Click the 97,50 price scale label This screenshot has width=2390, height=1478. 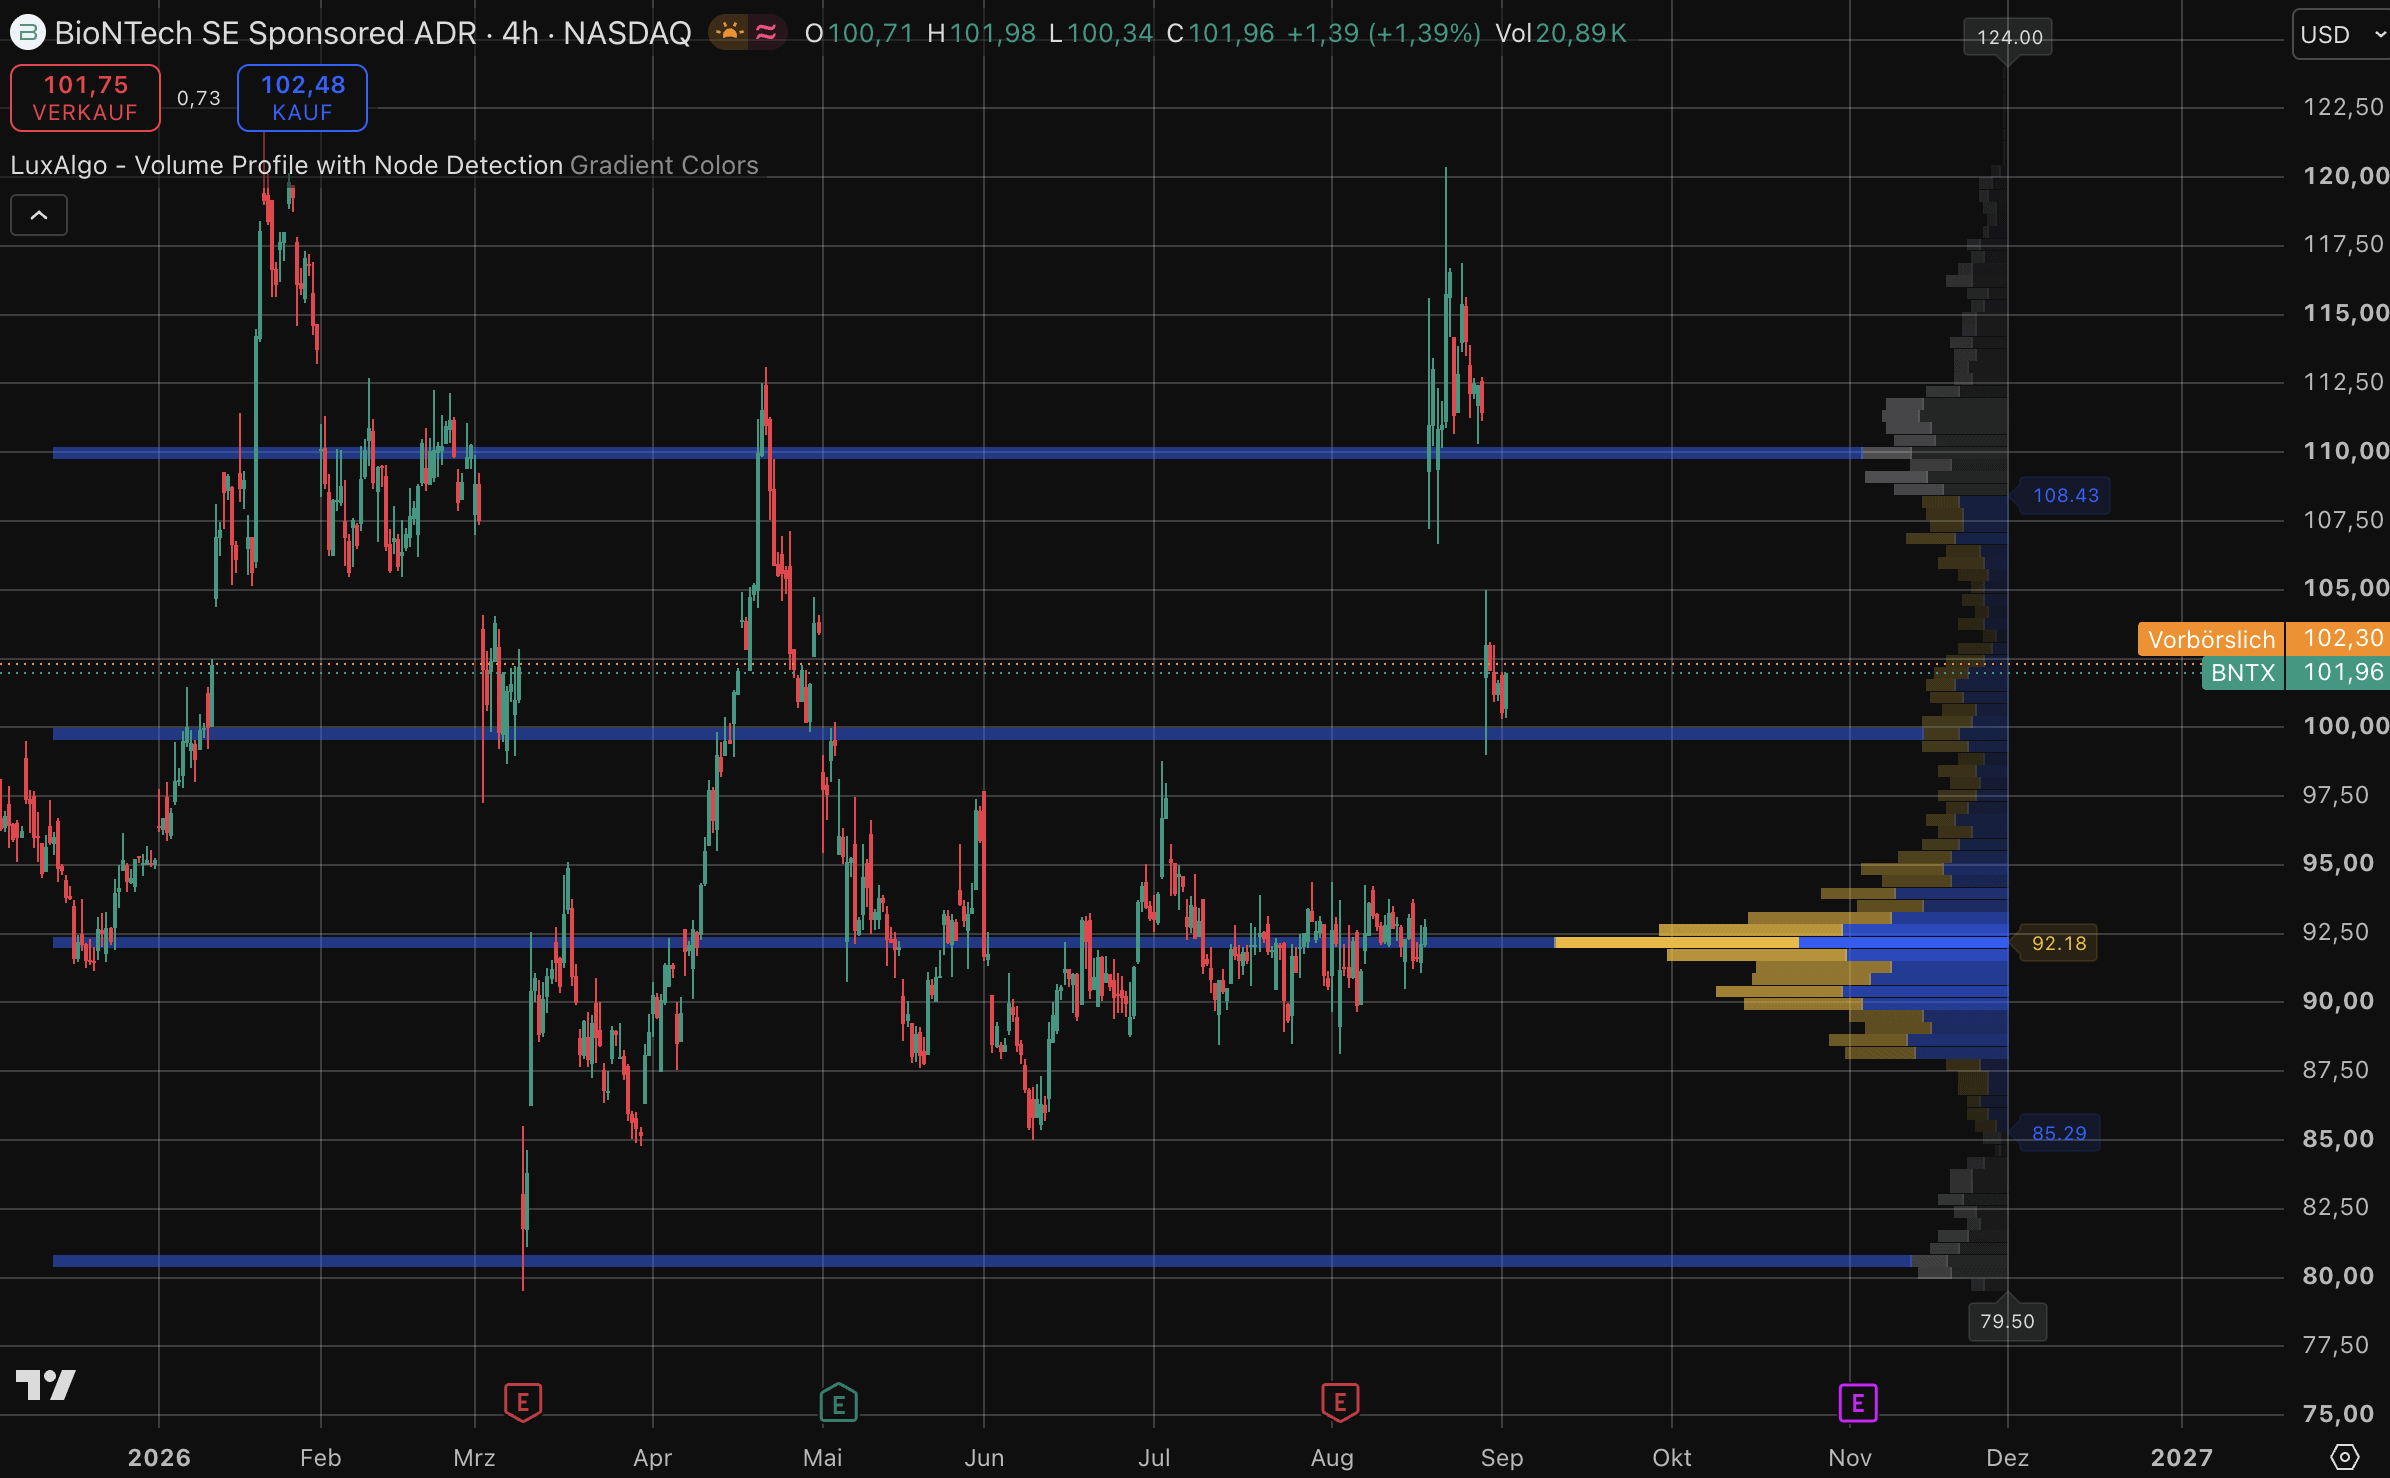(x=2335, y=795)
